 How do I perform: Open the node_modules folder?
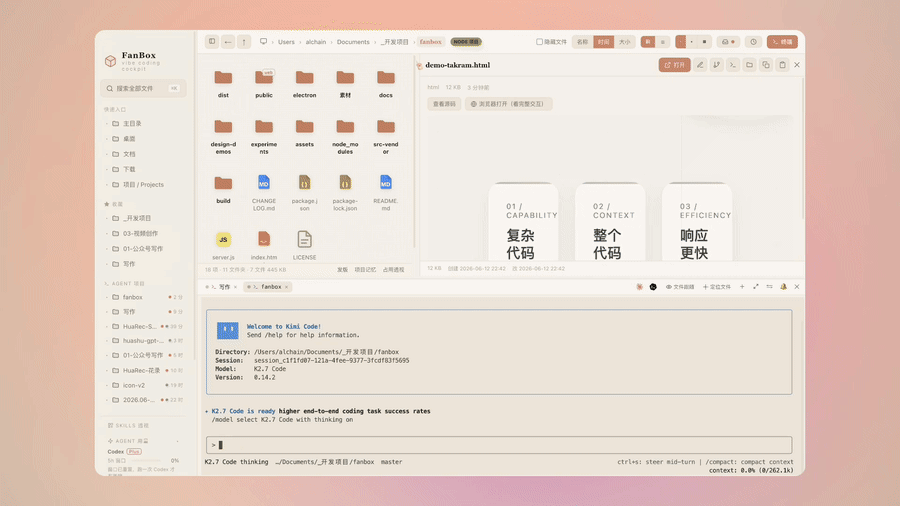click(345, 136)
